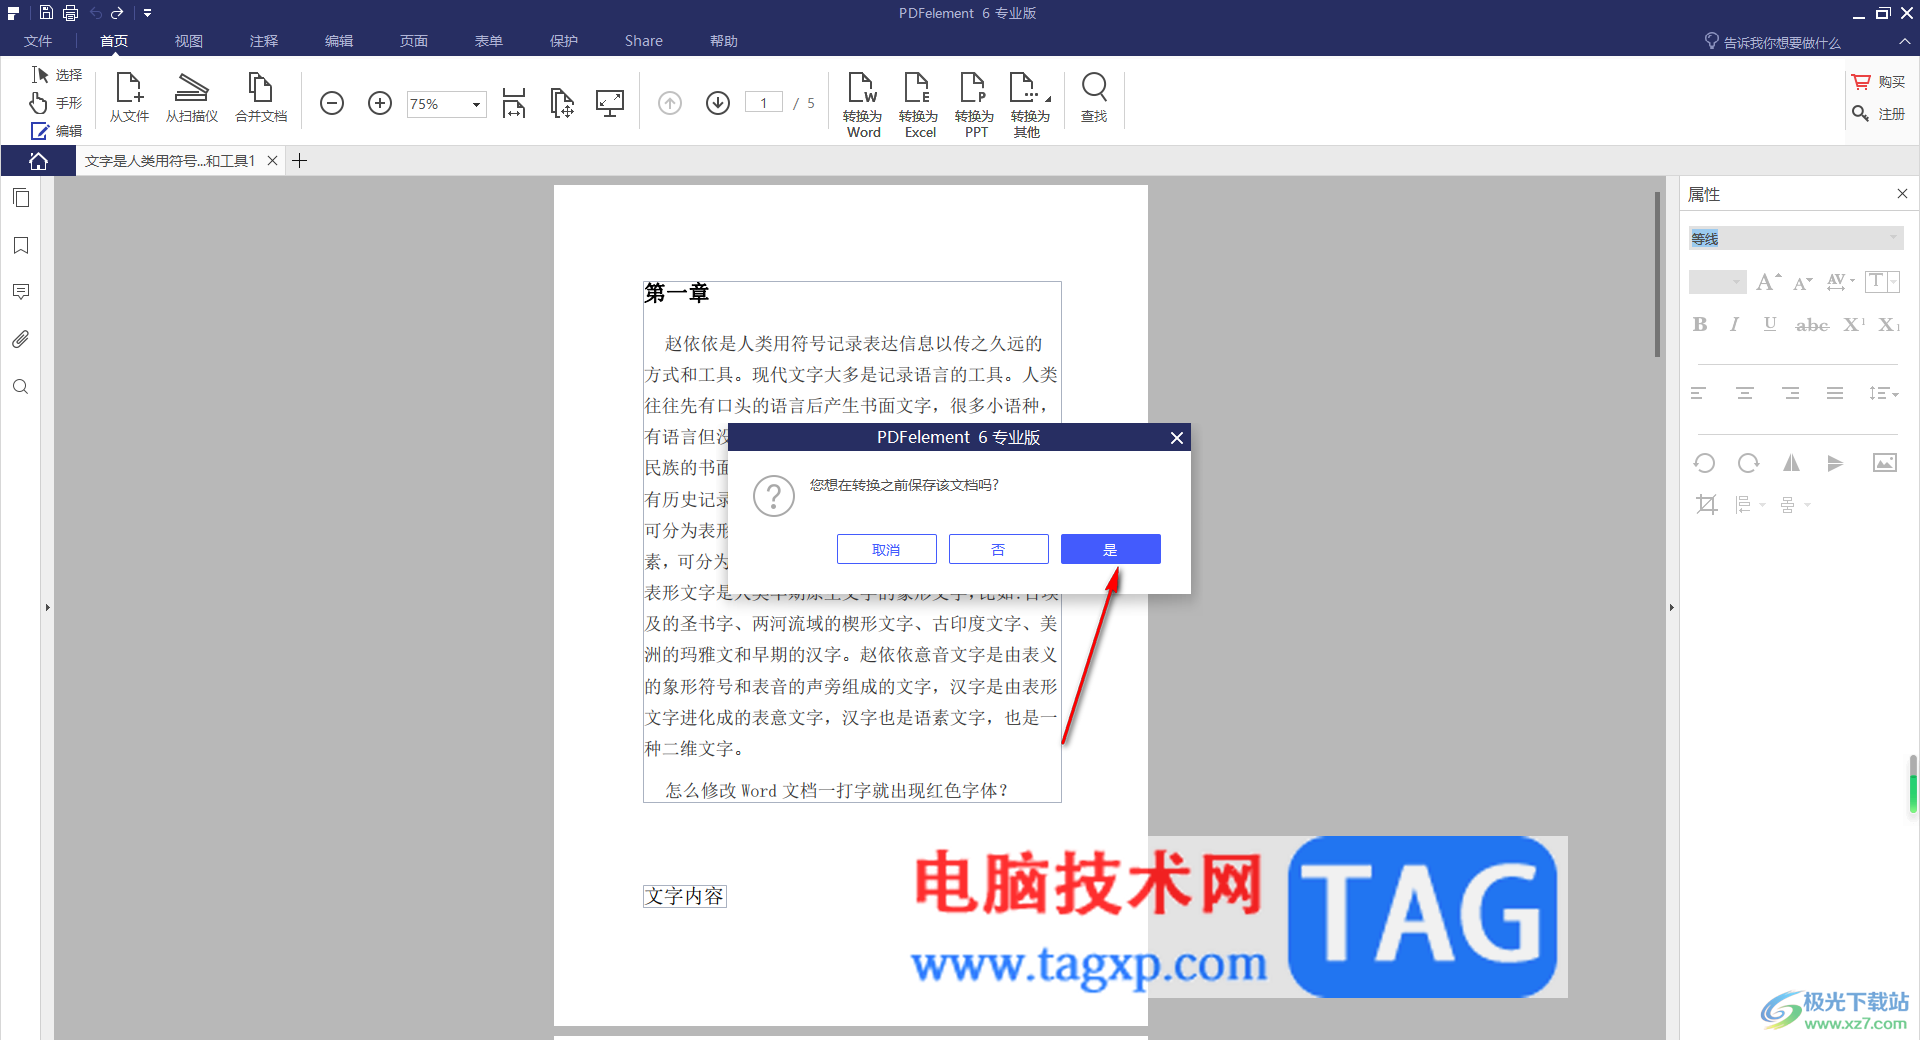The width and height of the screenshot is (1920, 1040).
Task: Increase font size button
Action: 1768,282
